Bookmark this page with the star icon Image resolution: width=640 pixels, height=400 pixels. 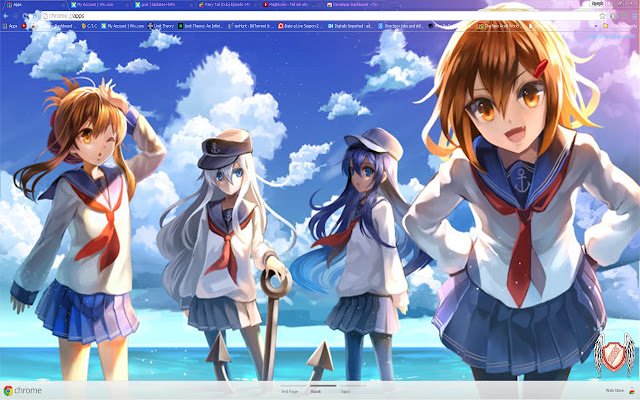click(x=602, y=16)
